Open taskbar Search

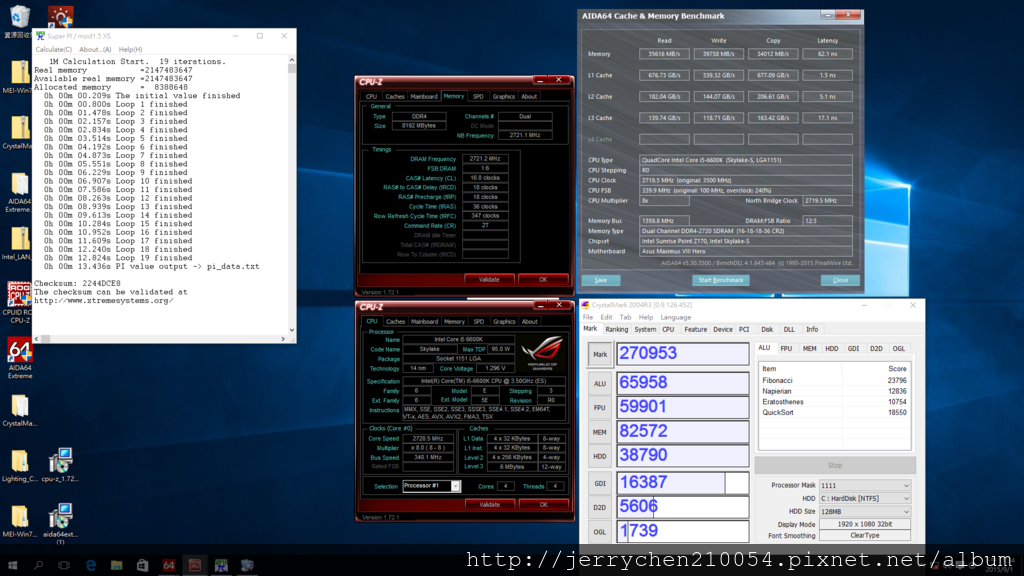(x=39, y=565)
